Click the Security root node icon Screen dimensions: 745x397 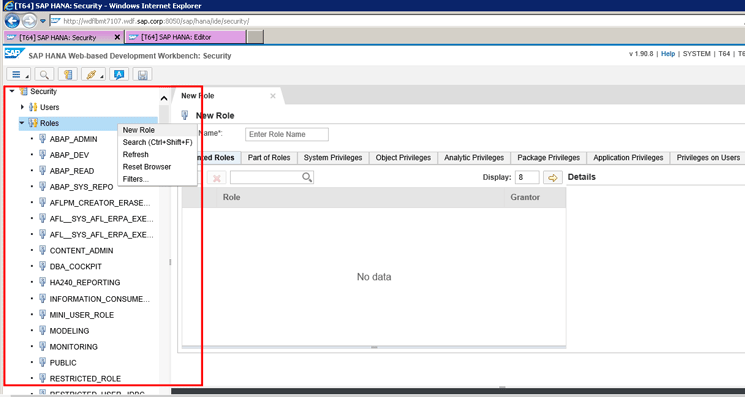point(23,91)
